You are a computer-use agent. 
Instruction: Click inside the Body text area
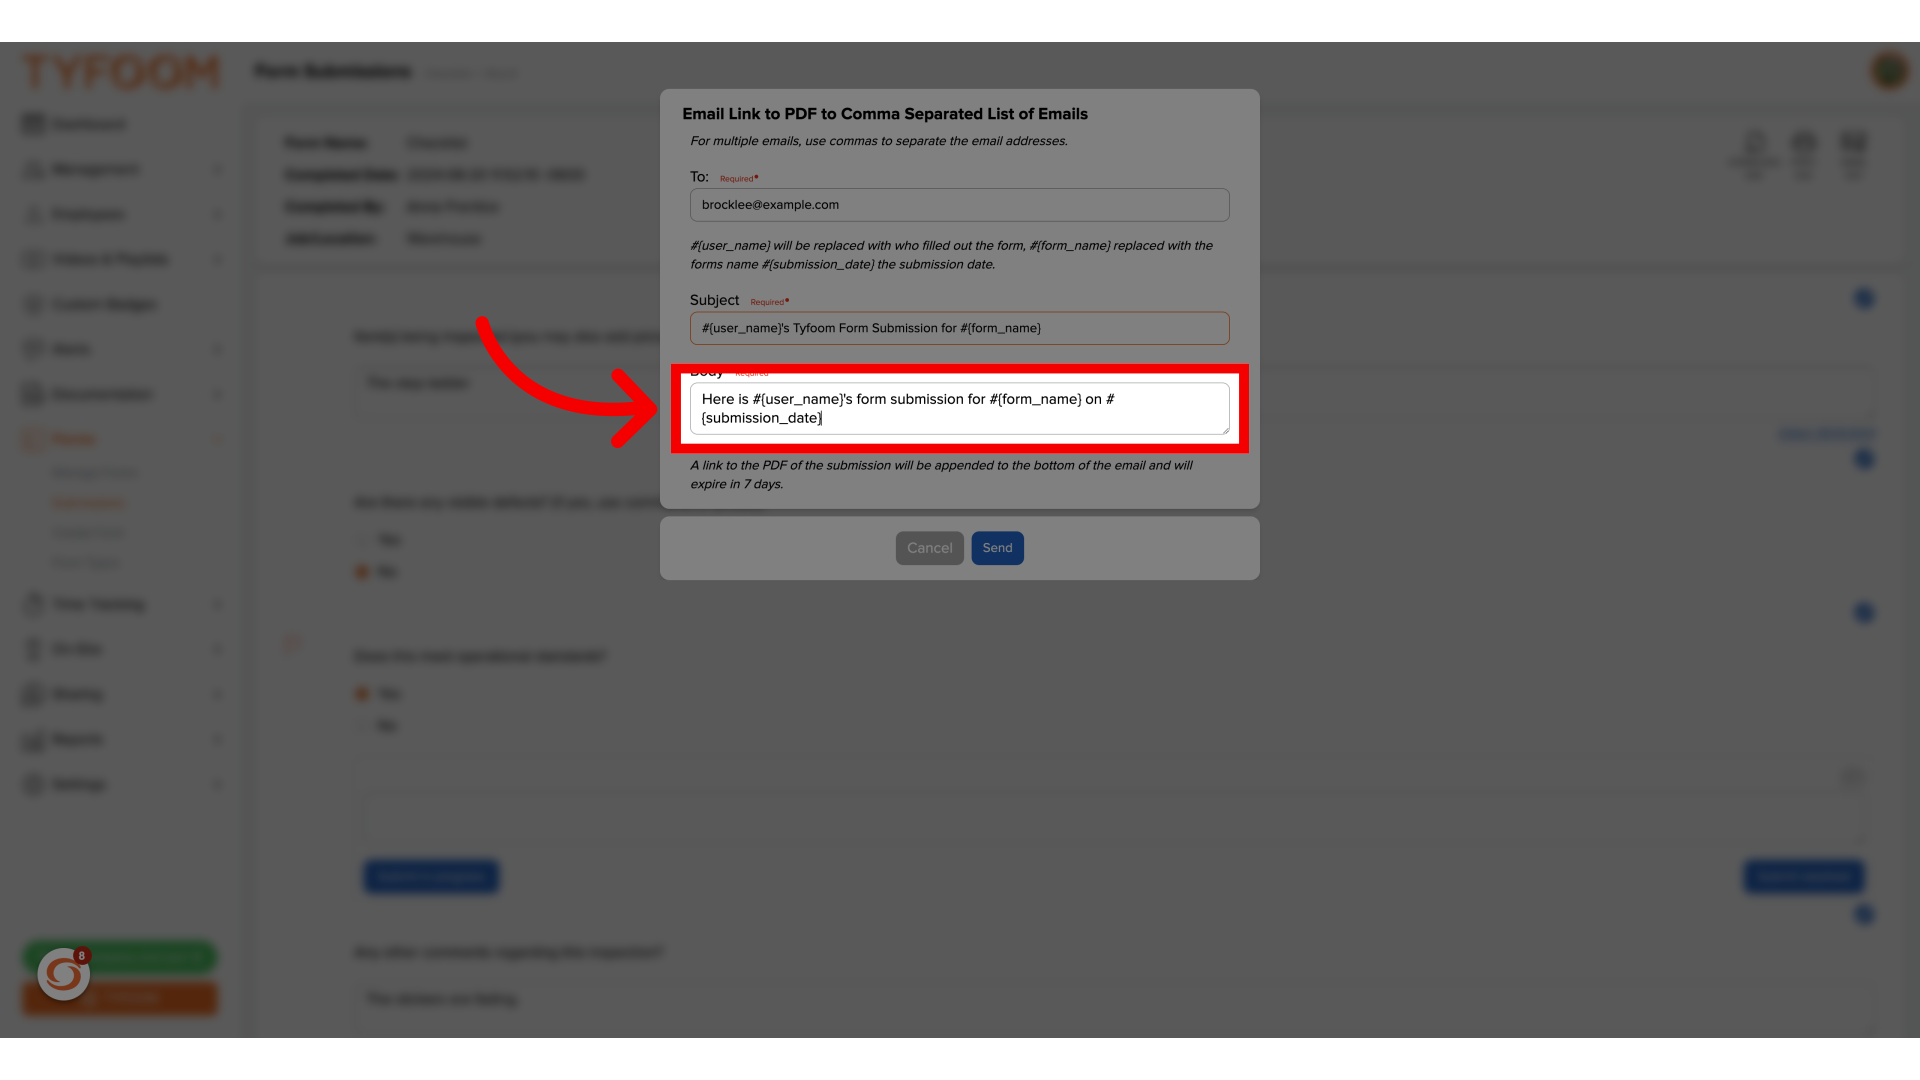(959, 408)
